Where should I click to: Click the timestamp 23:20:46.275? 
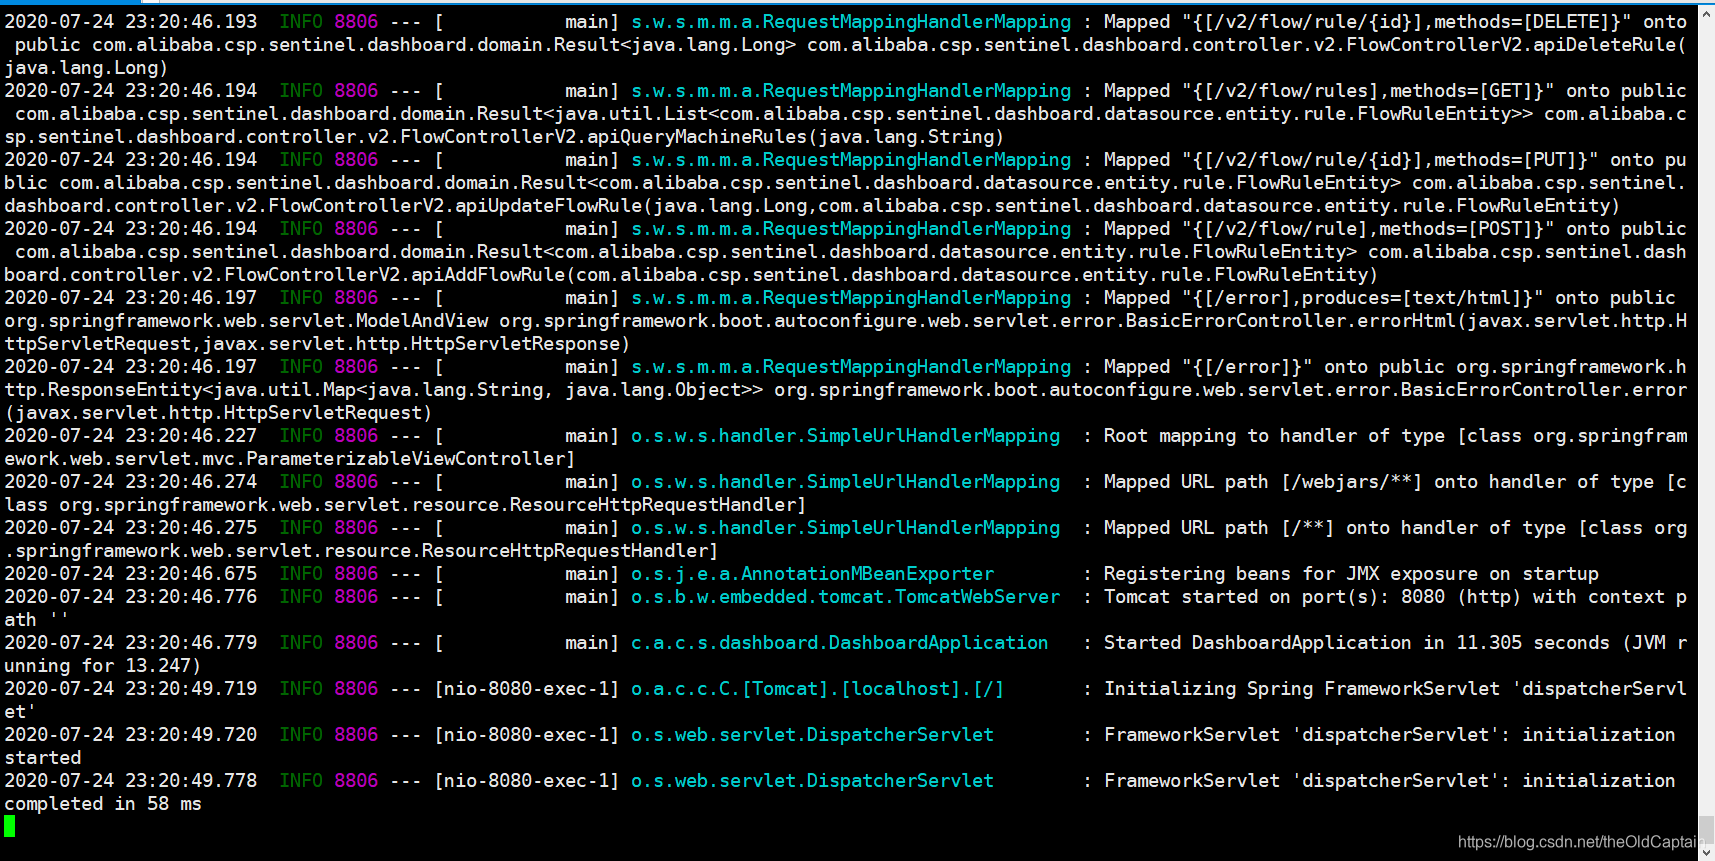tap(191, 528)
